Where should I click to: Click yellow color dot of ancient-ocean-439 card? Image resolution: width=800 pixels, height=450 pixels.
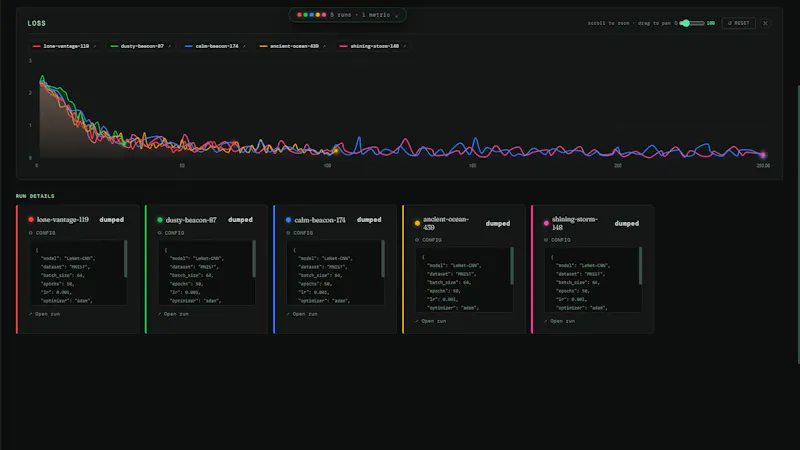tap(417, 223)
